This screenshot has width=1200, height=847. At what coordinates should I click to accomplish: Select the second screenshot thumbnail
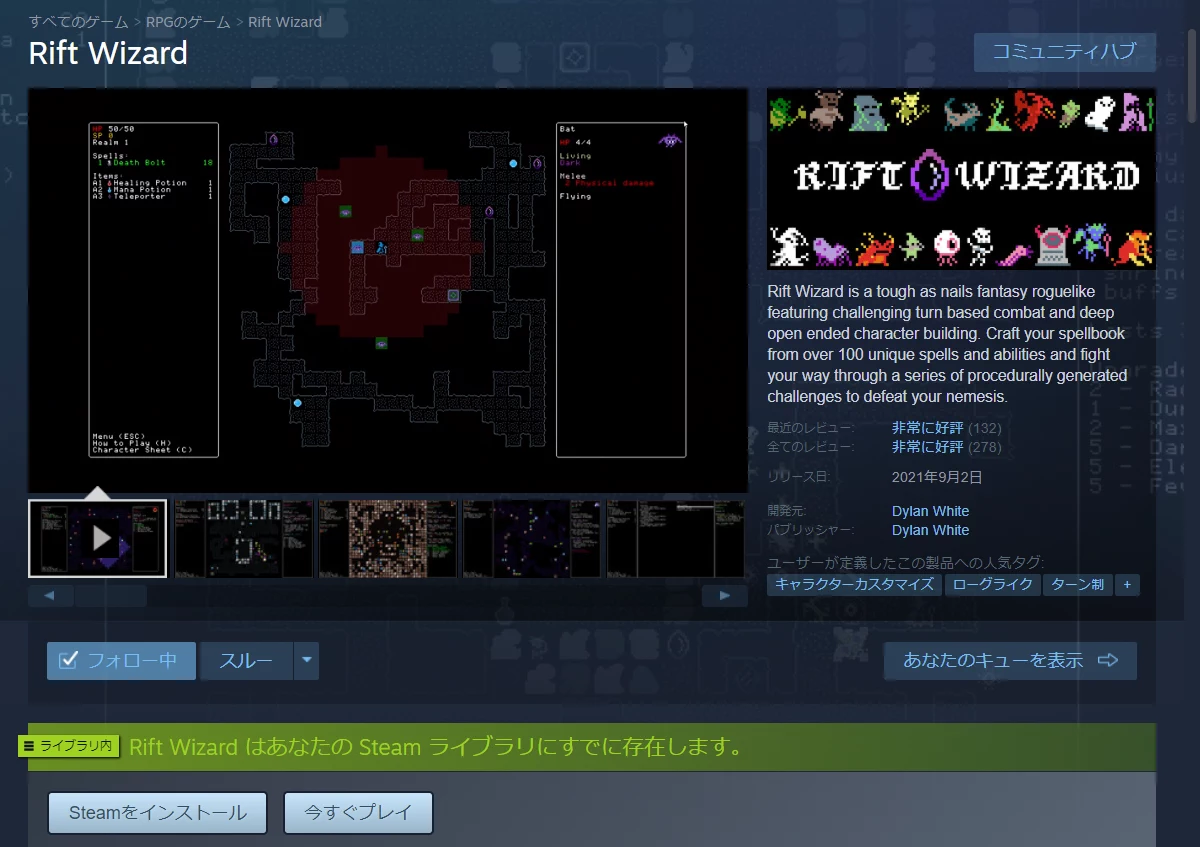pos(243,538)
